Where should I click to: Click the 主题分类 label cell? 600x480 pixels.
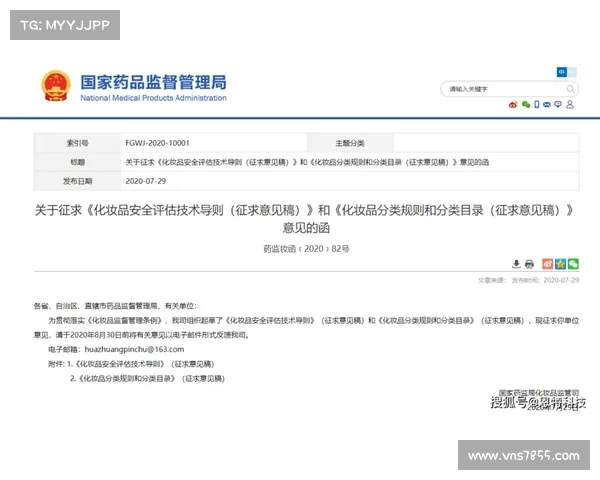pos(350,143)
